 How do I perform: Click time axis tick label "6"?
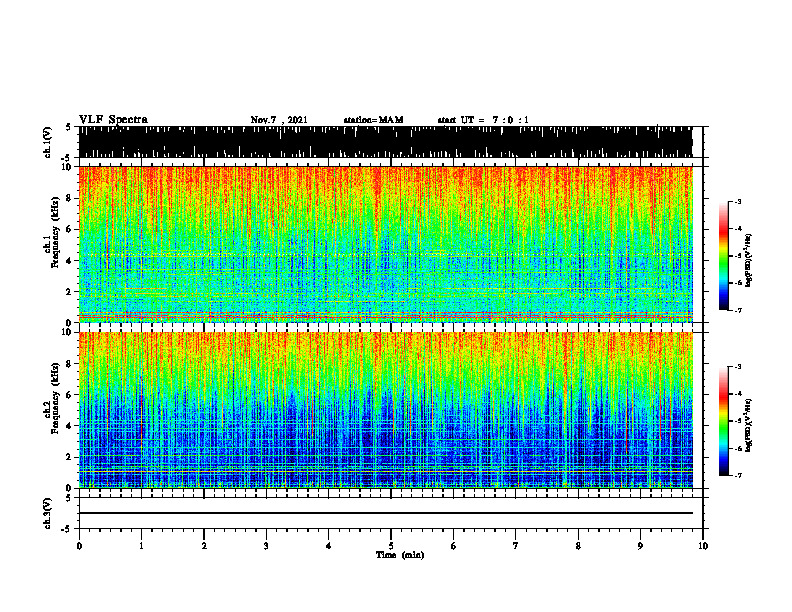(454, 546)
